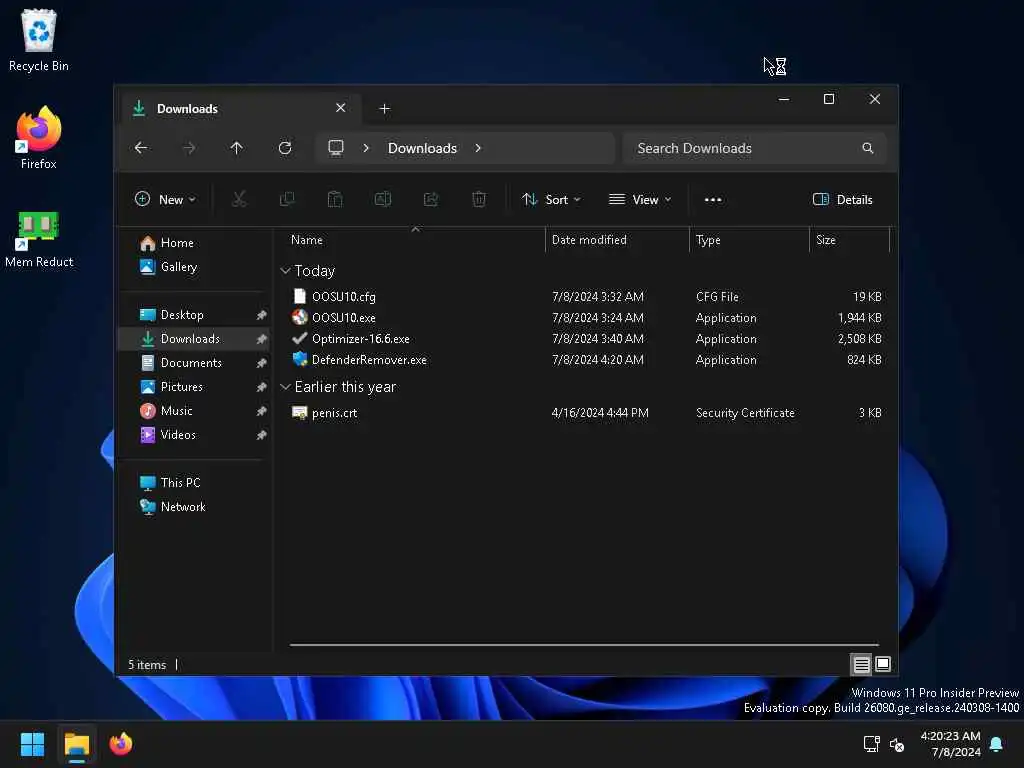Click the network status tray icon
Image resolution: width=1024 pixels, height=768 pixels.
pos(871,744)
